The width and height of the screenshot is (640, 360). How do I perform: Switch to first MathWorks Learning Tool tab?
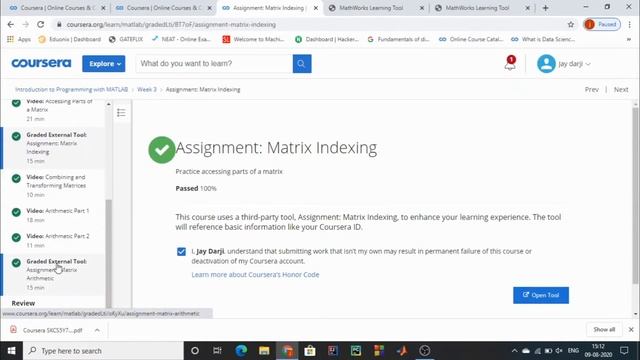(376, 8)
